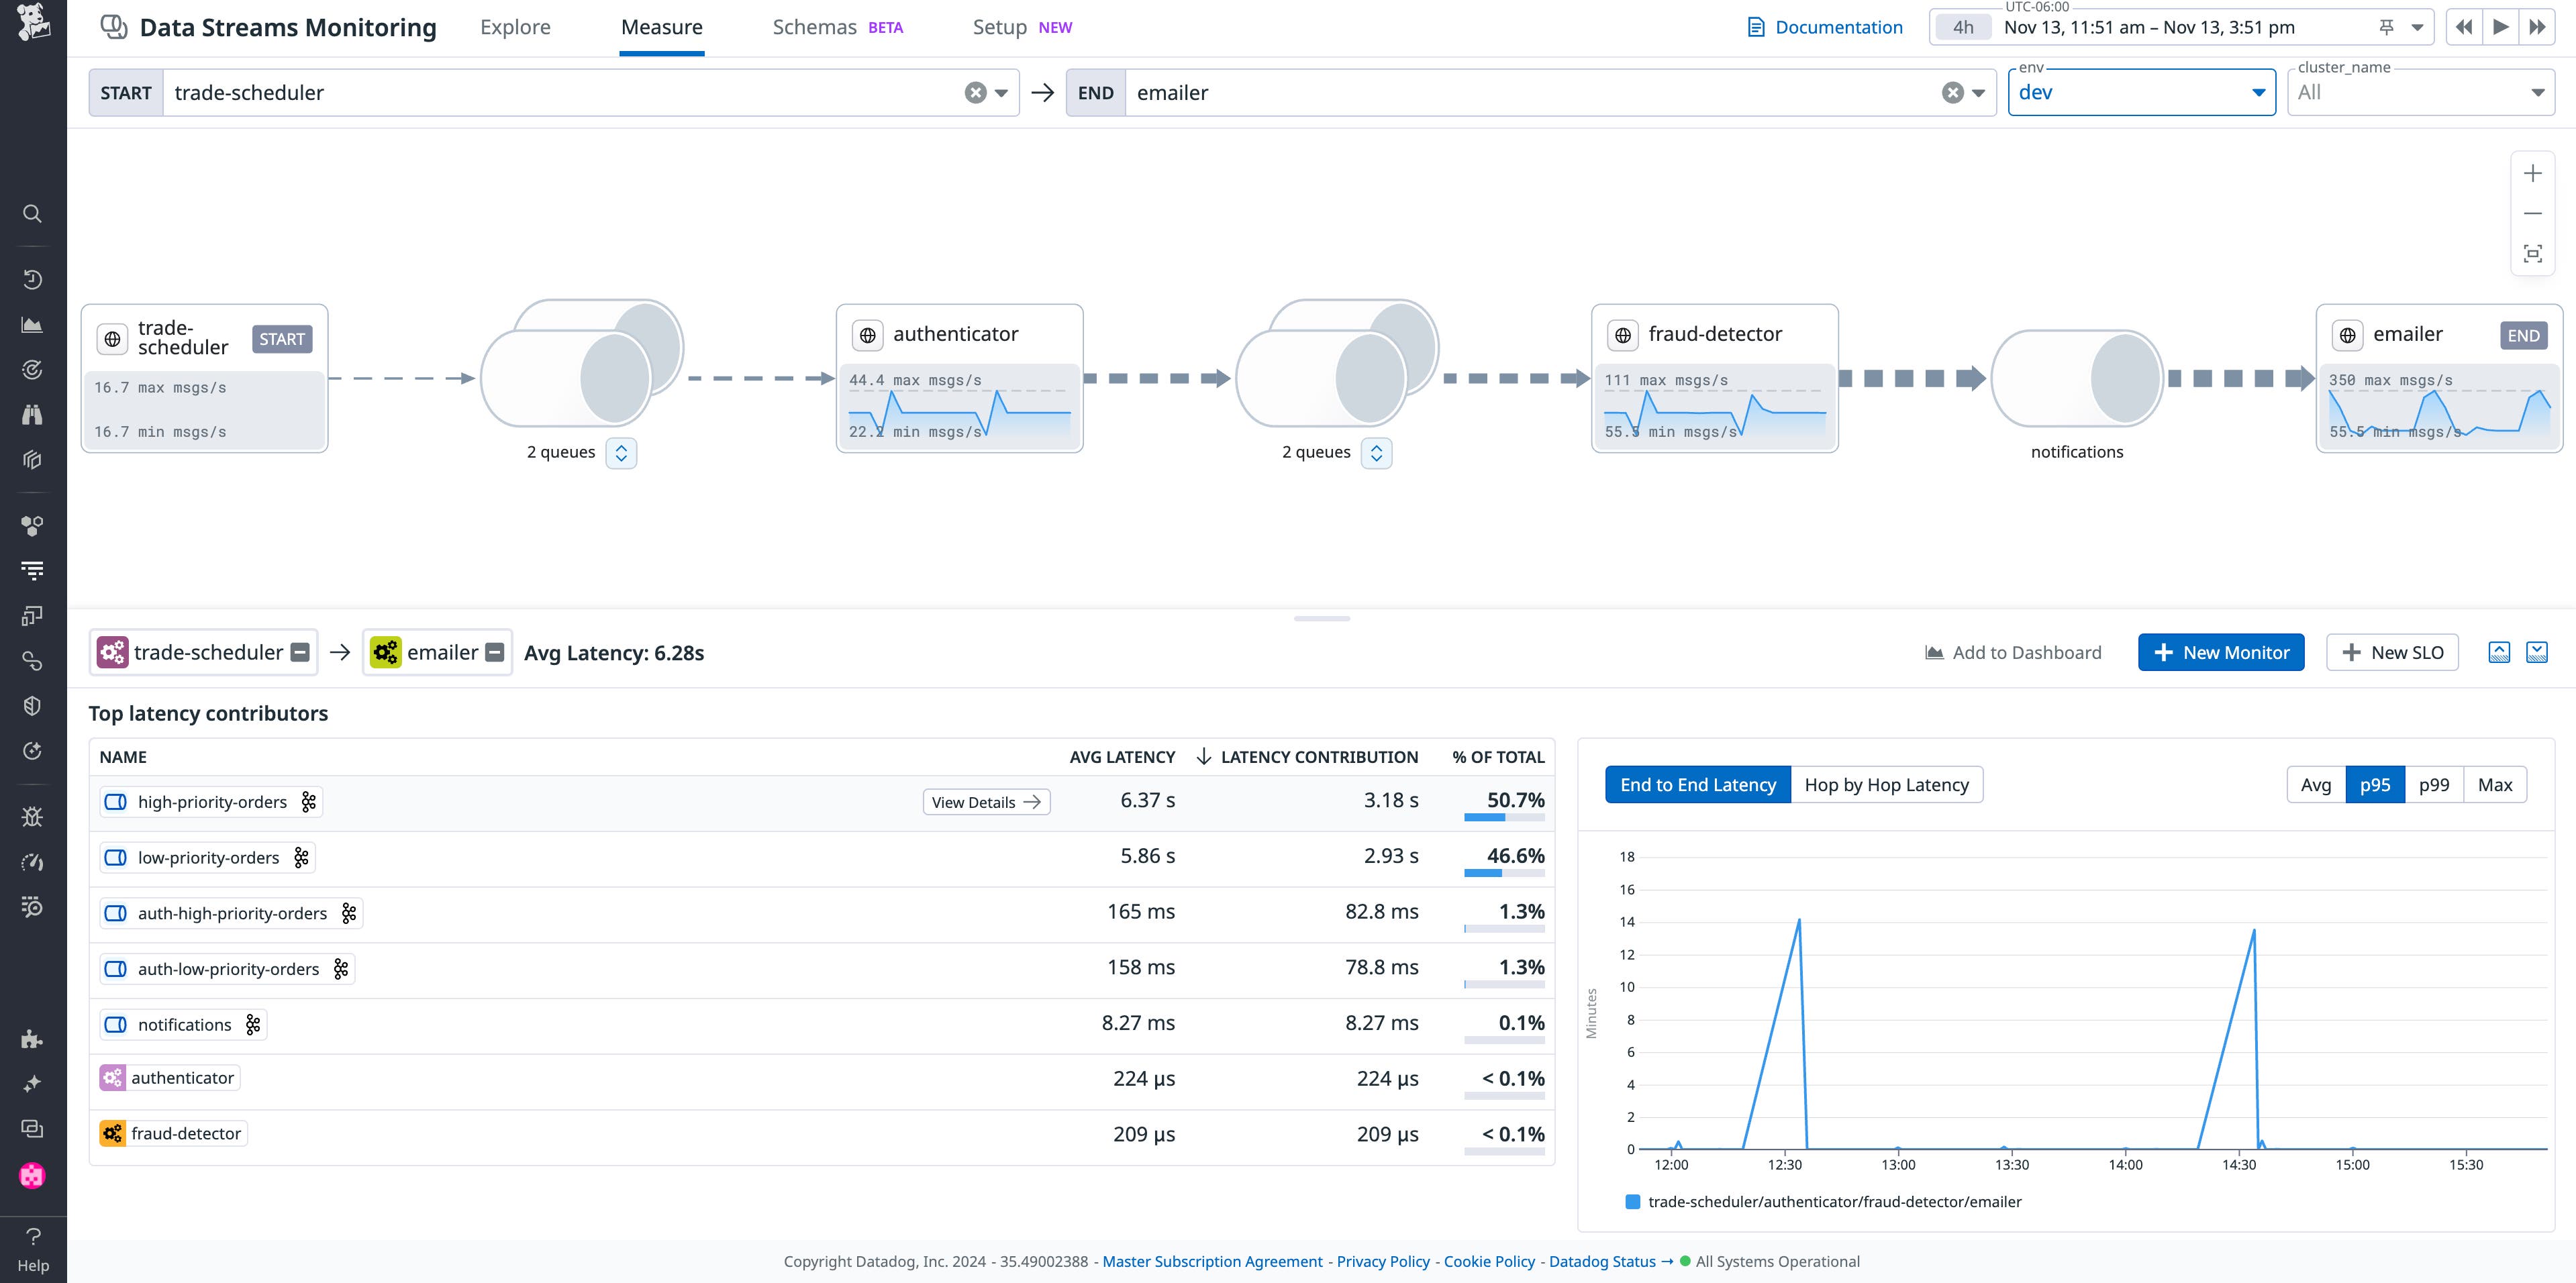Create a New Monitor
2576x1283 pixels.
2221,652
